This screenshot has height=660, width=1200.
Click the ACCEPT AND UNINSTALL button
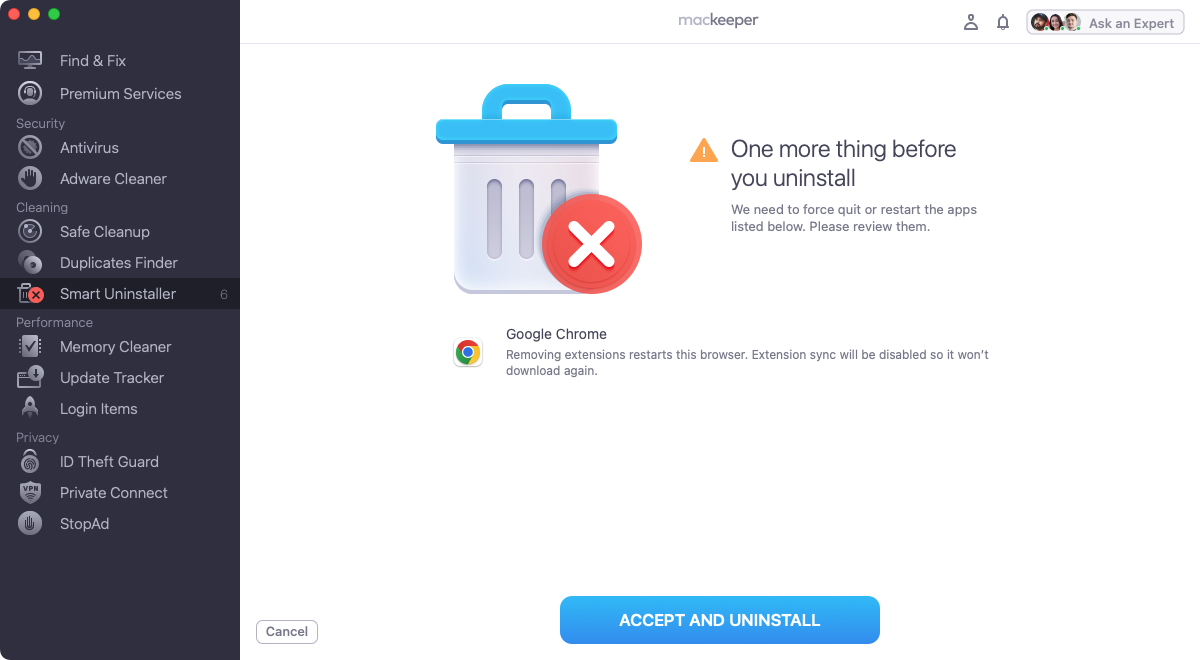(720, 620)
